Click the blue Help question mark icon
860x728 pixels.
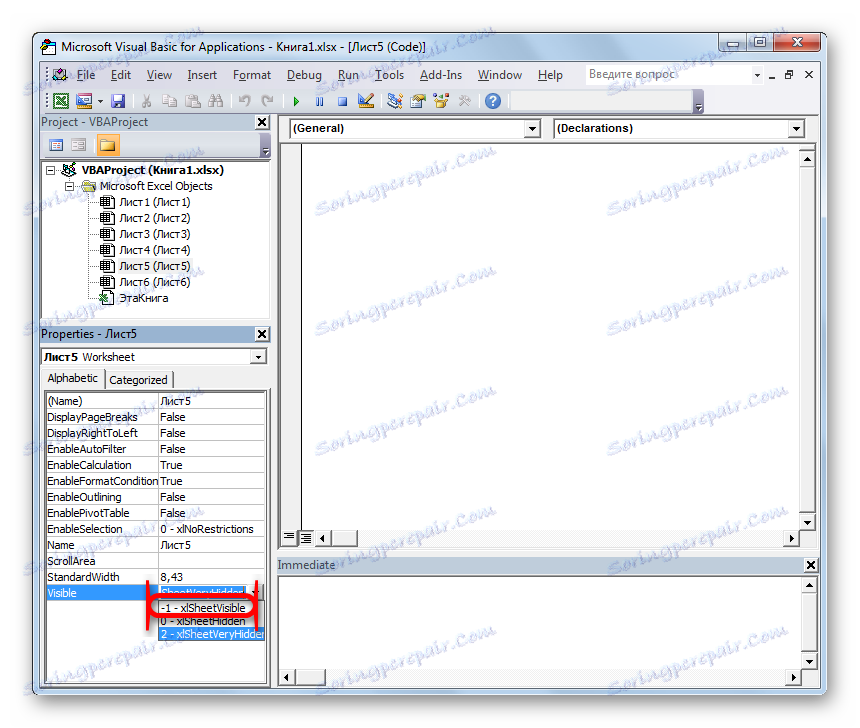click(493, 101)
